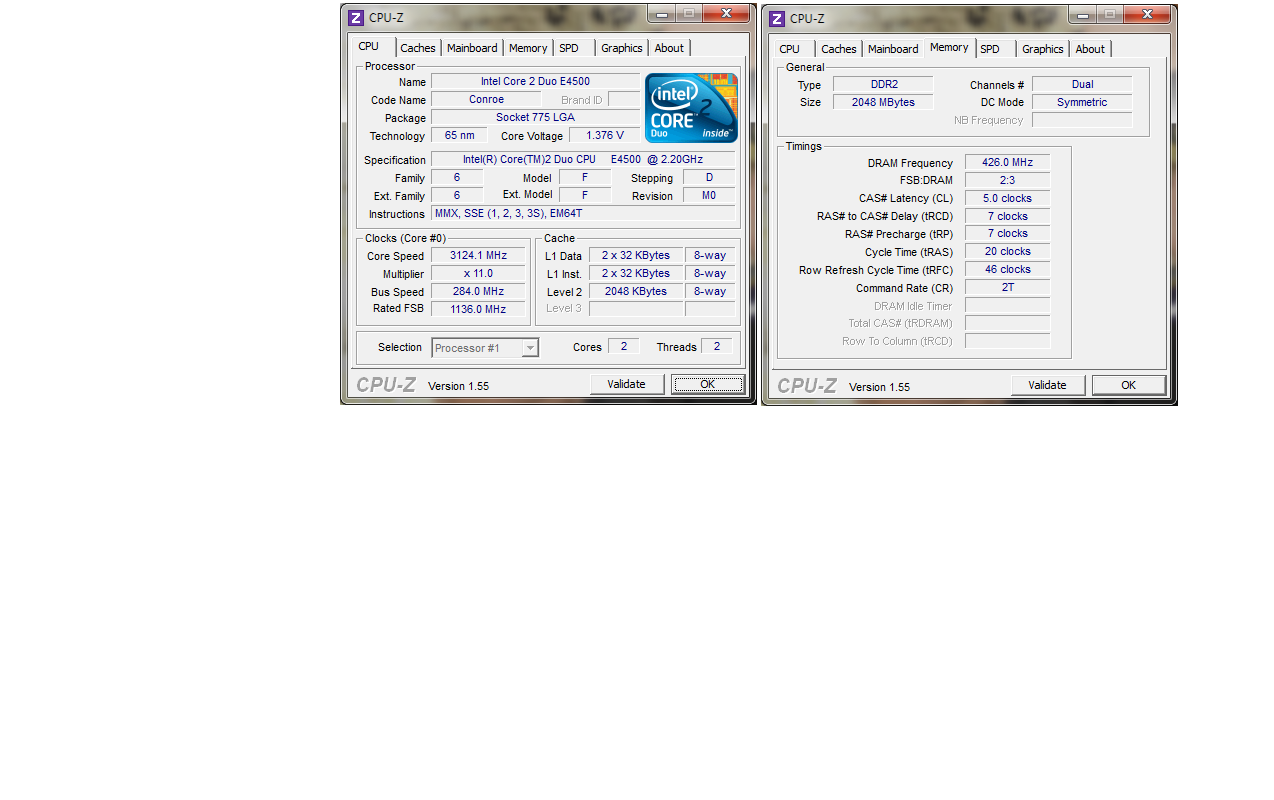The width and height of the screenshot is (1274, 800).
Task: Click the Package value Socket 775 LGA
Action: pos(536,118)
